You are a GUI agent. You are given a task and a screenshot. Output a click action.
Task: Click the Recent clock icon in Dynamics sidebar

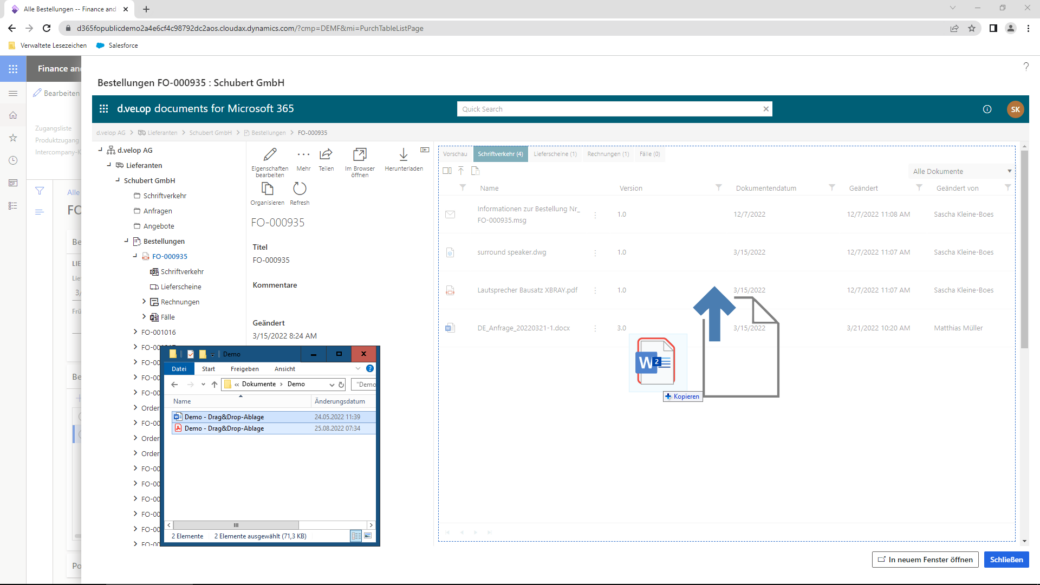point(13,161)
